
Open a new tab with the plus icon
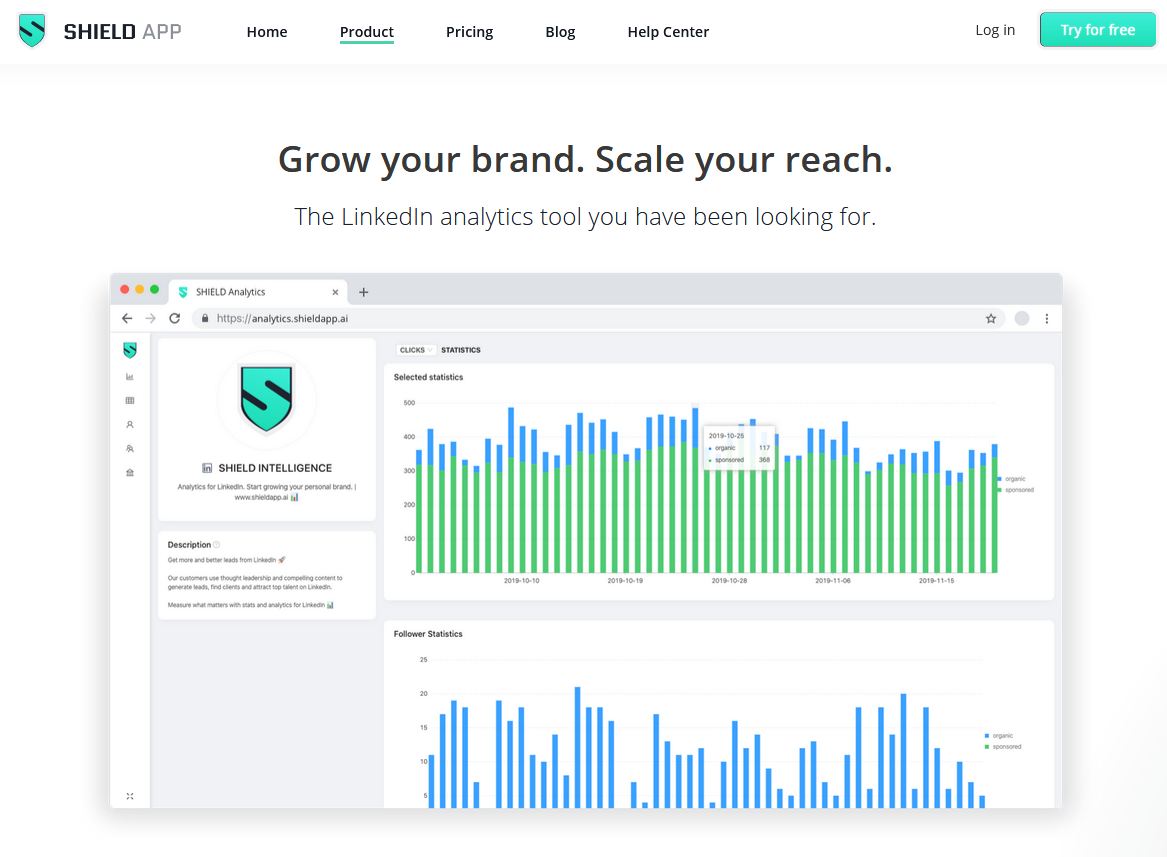pos(363,292)
